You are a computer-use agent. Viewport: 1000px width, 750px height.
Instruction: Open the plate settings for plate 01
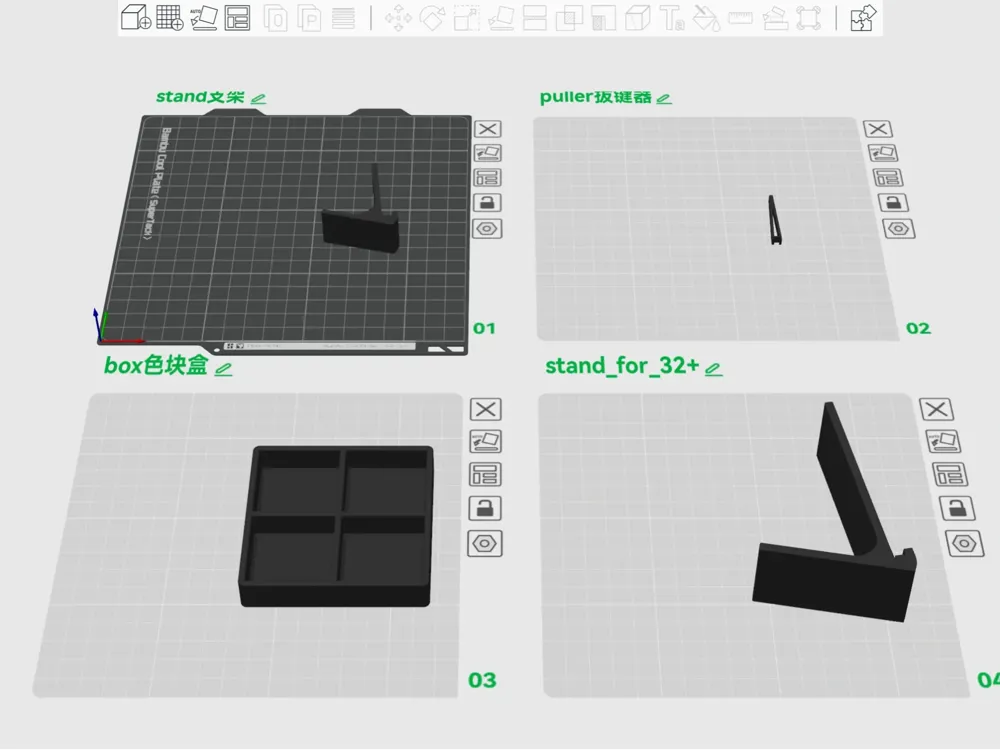point(487,228)
